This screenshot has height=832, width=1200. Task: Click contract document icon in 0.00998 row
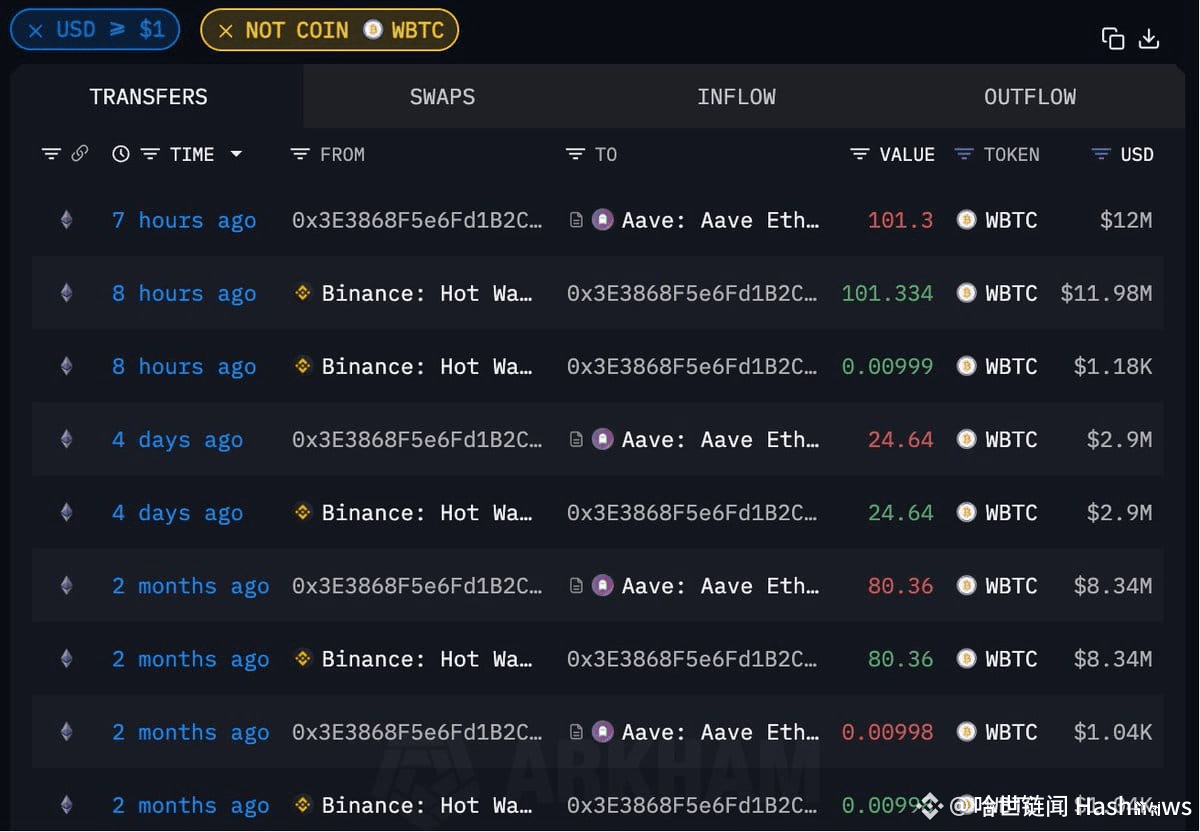click(x=576, y=732)
